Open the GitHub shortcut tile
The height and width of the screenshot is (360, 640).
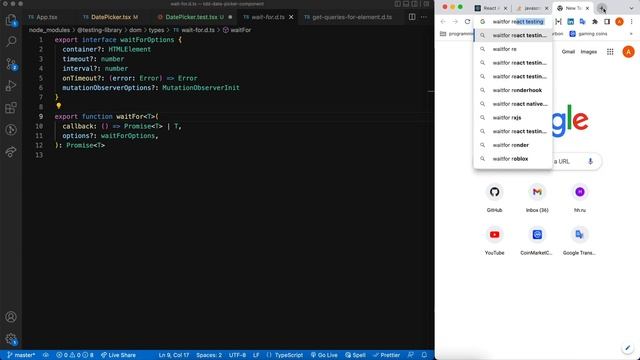coord(494,198)
